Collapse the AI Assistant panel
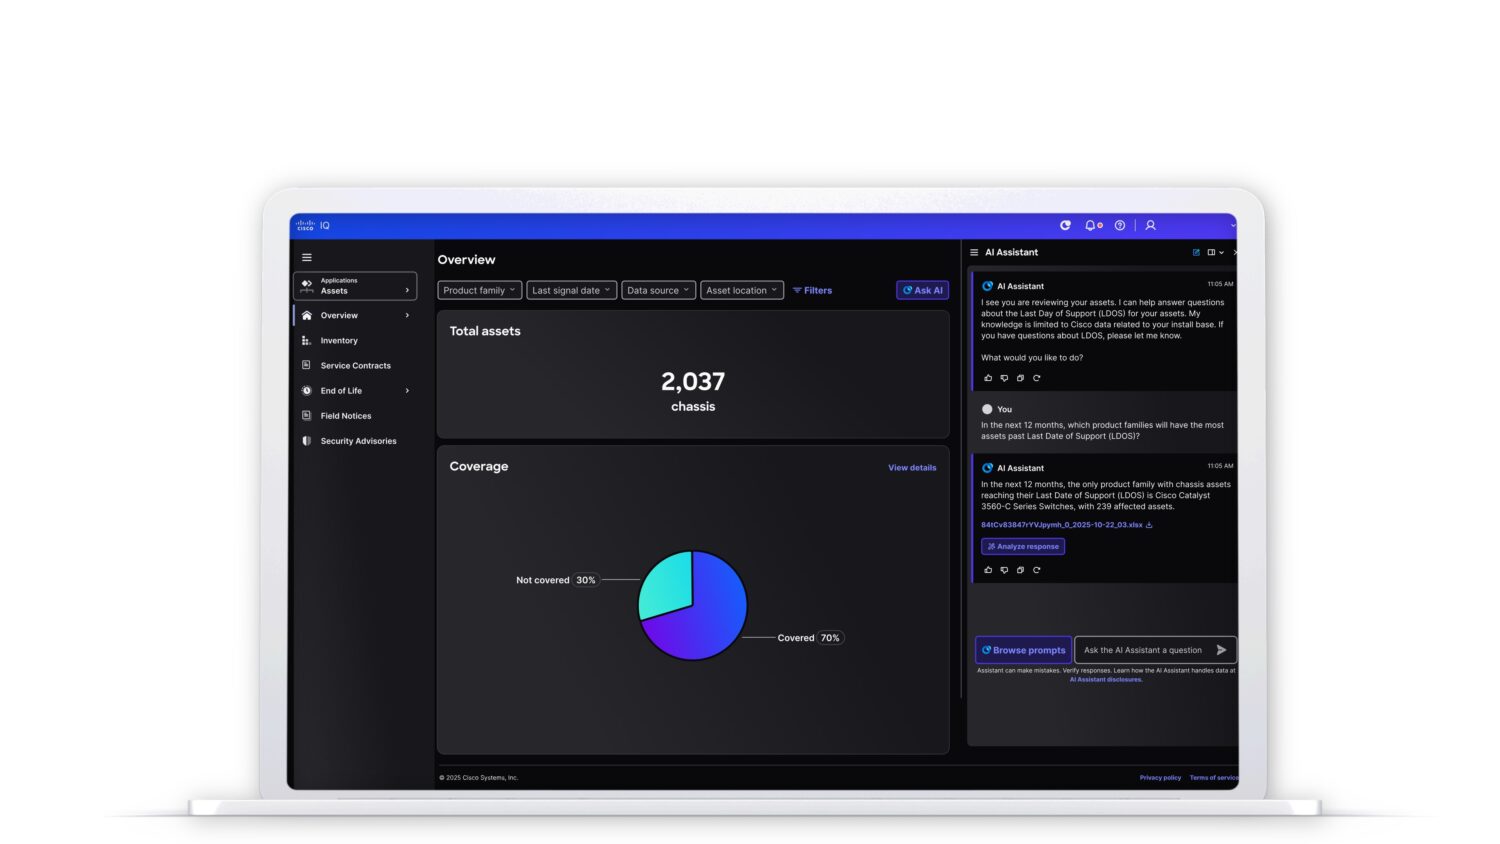The height and width of the screenshot is (844, 1500). [1236, 252]
